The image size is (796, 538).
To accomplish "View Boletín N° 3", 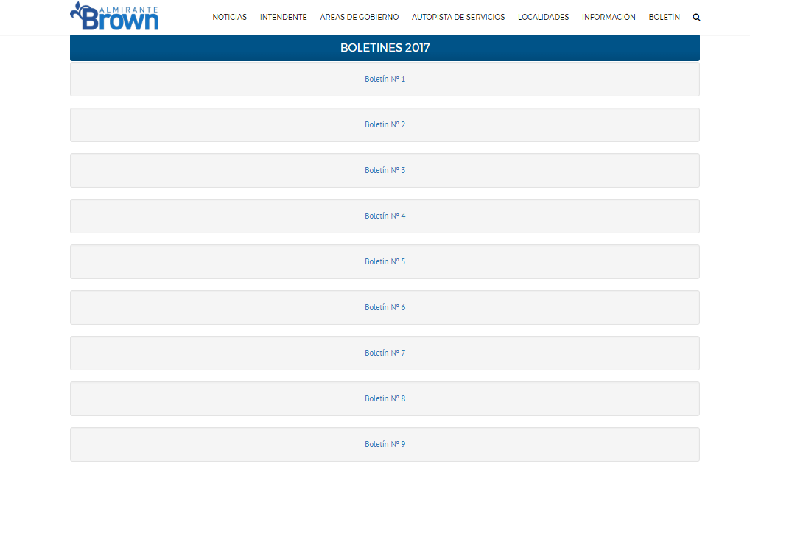I will pyautogui.click(x=385, y=171).
